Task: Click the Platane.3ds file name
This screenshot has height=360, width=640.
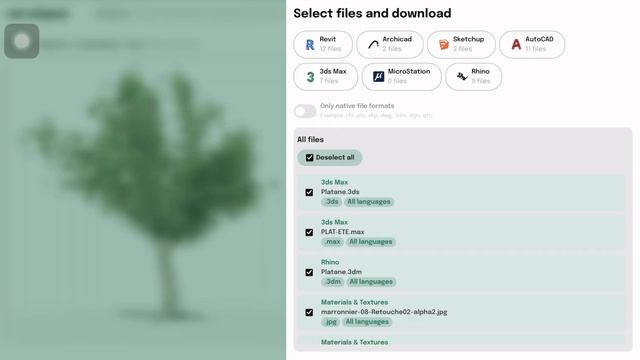Action: 340,192
